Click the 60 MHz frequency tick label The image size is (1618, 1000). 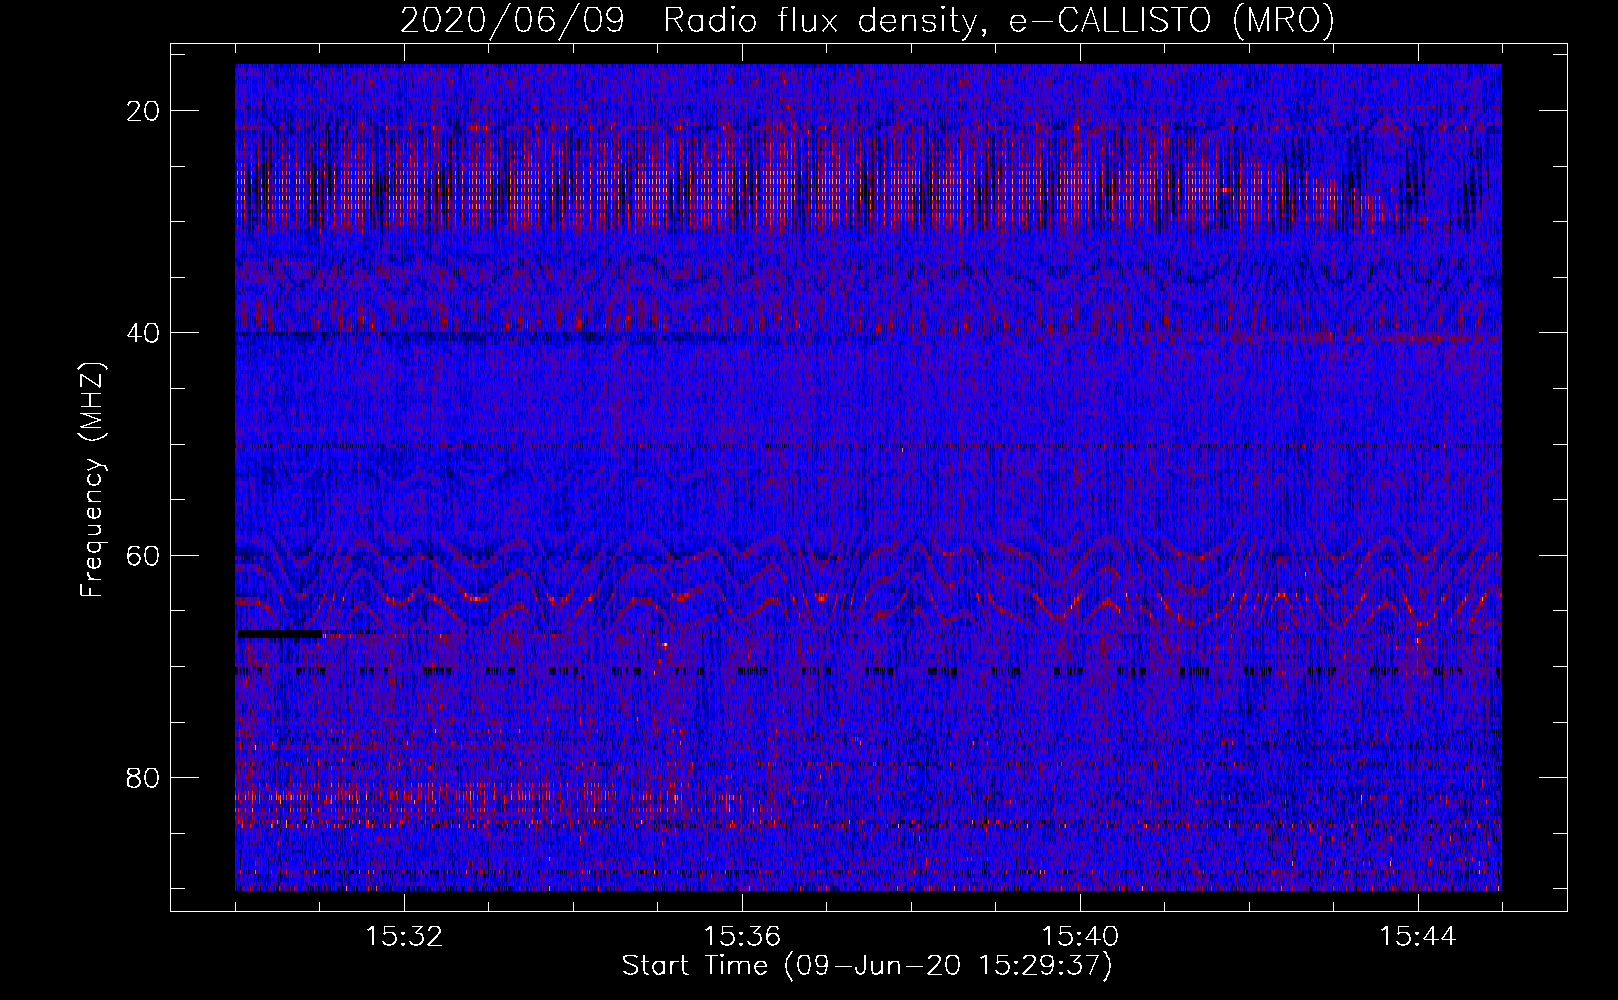point(144,555)
